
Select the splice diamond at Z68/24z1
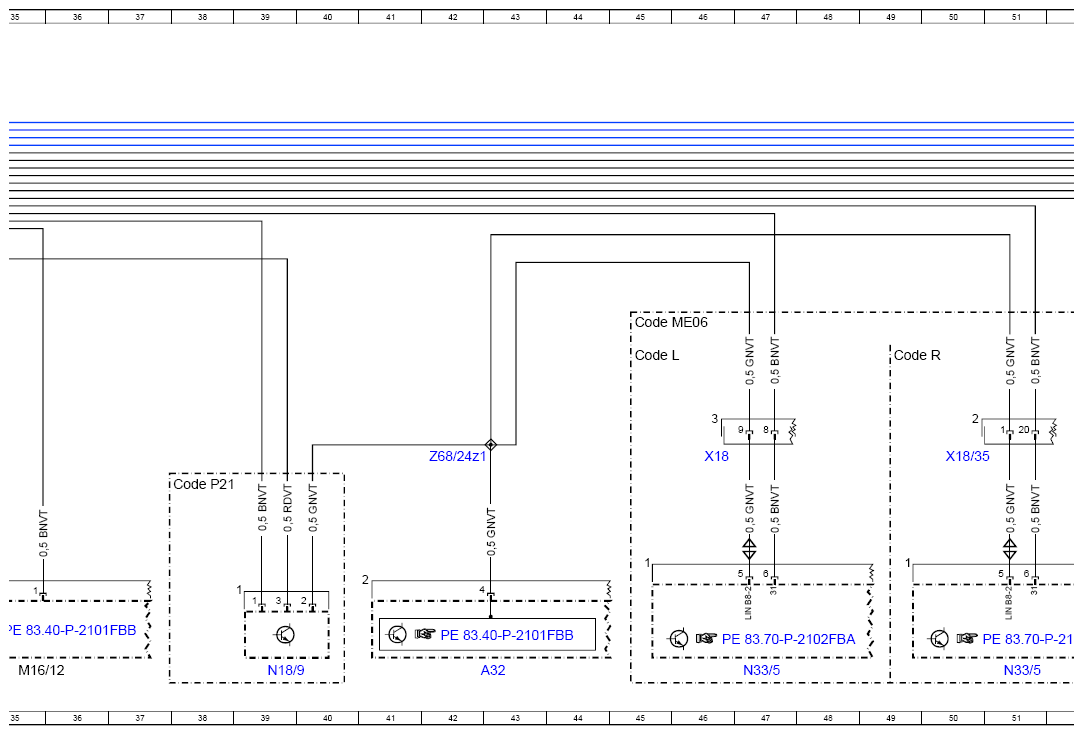pos(491,445)
